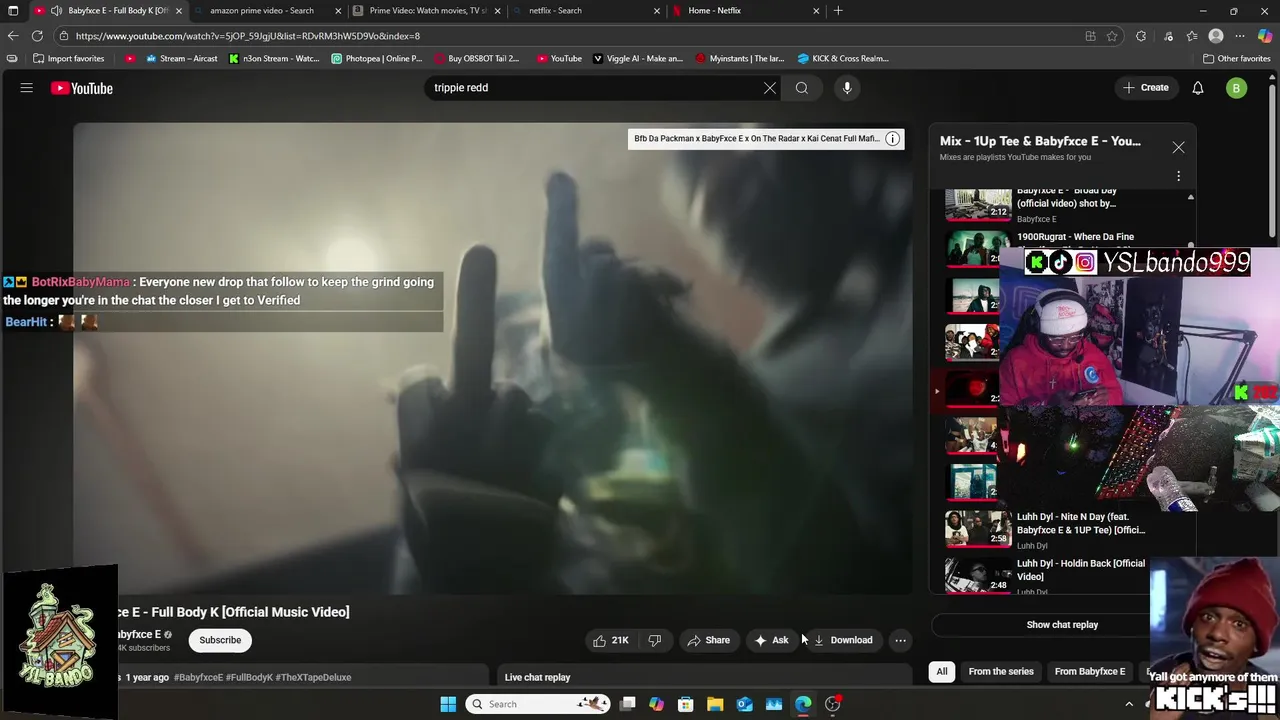Image resolution: width=1280 pixels, height=720 pixels.
Task: Open File Explorer from the taskbar
Action: 715,704
